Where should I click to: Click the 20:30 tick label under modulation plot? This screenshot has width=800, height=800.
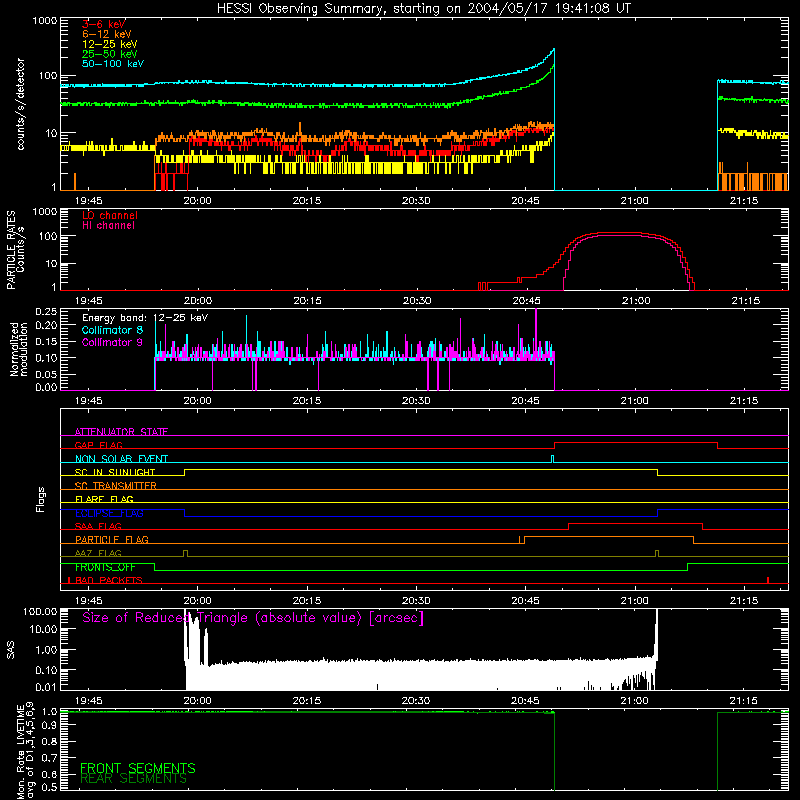(416, 401)
